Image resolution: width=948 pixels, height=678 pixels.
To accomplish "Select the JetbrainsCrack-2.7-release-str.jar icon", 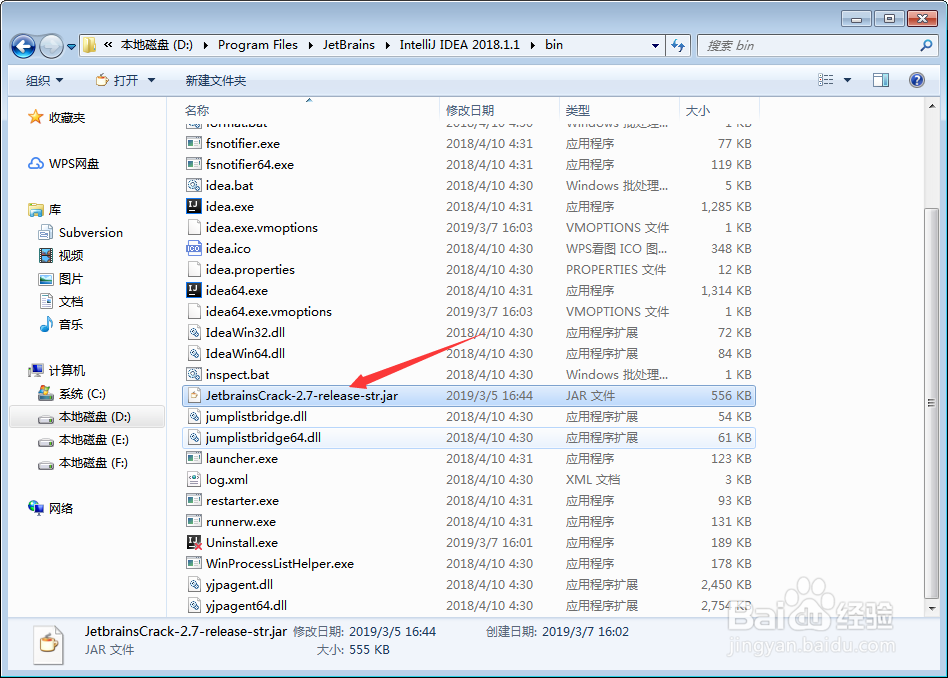I will pos(193,396).
